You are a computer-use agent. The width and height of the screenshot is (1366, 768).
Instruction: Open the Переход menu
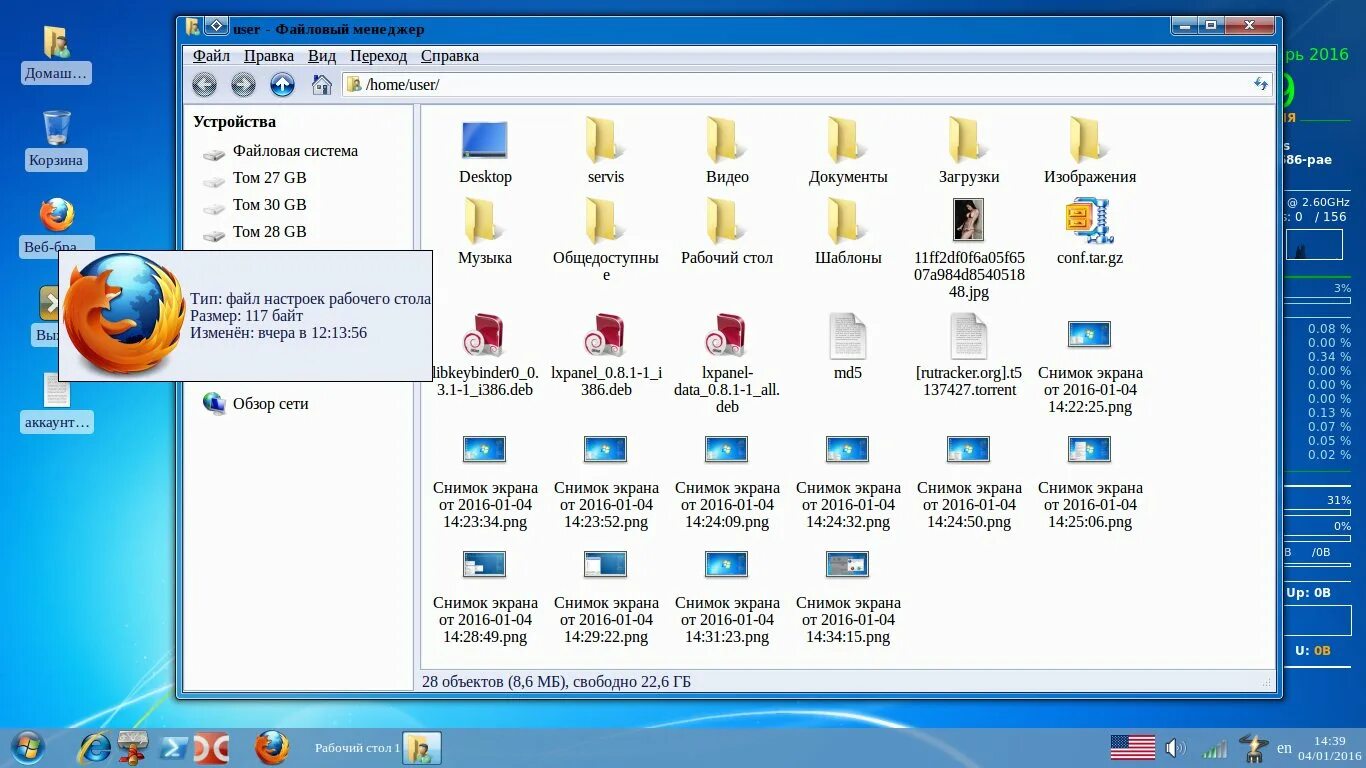tap(378, 56)
